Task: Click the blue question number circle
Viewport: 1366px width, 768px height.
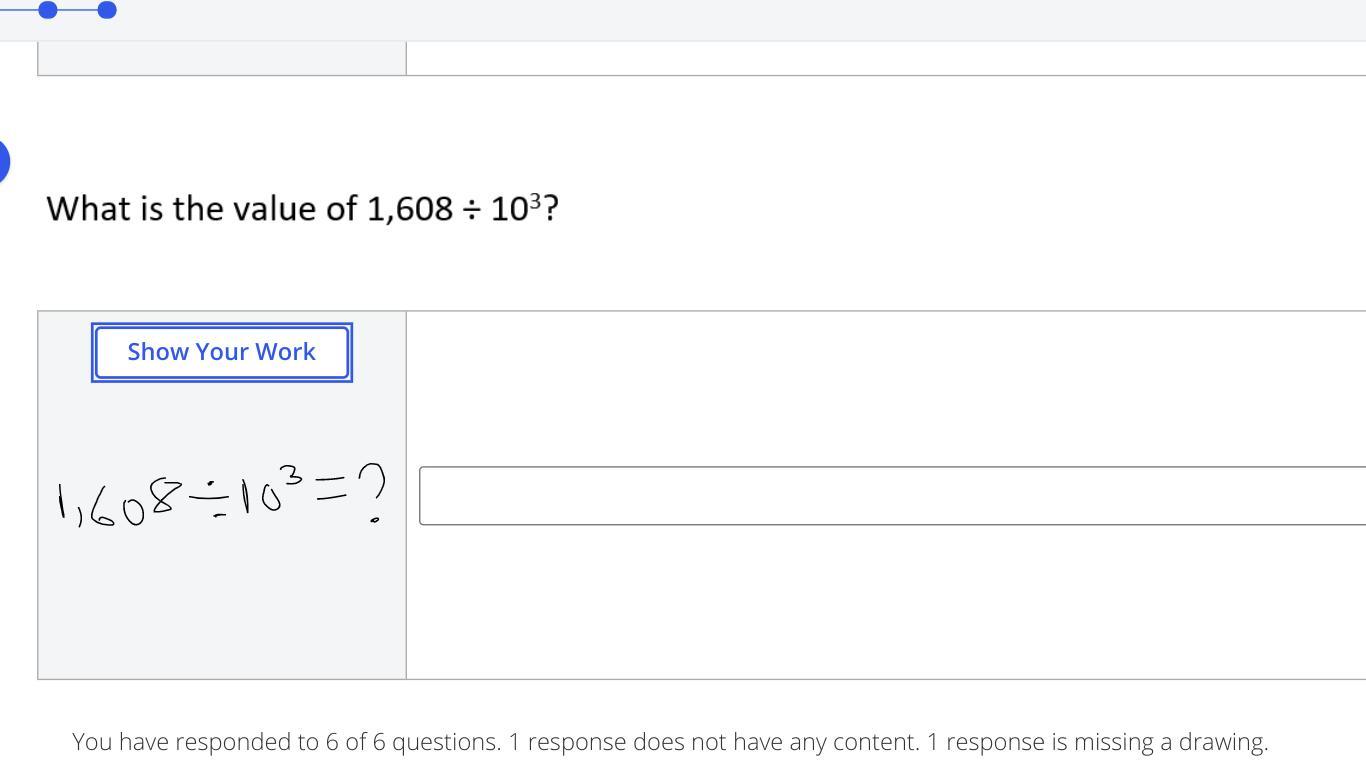Action: tap(3, 161)
